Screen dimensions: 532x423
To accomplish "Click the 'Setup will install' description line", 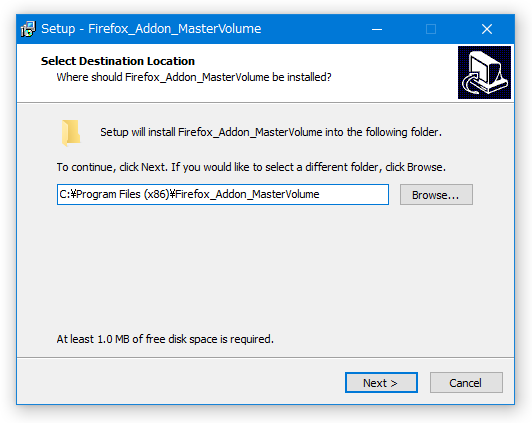I will click(271, 132).
